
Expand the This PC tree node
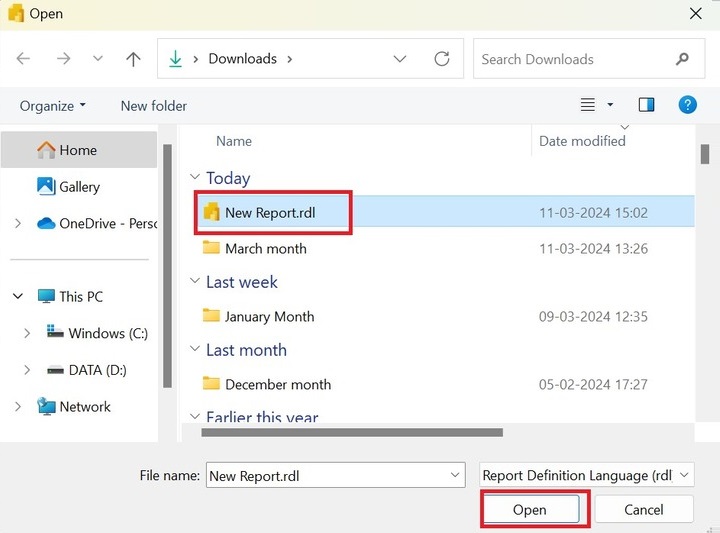(x=18, y=297)
